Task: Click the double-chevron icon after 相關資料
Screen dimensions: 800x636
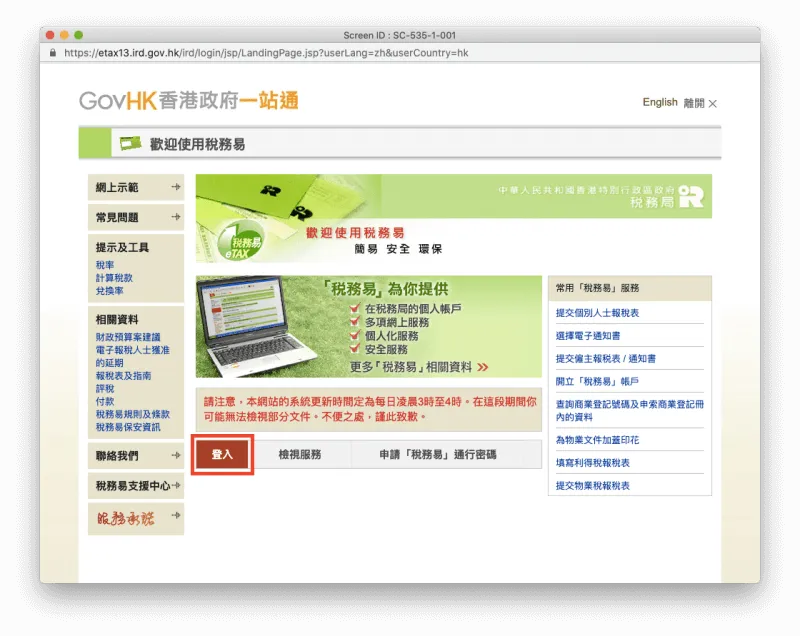Action: coord(483,367)
